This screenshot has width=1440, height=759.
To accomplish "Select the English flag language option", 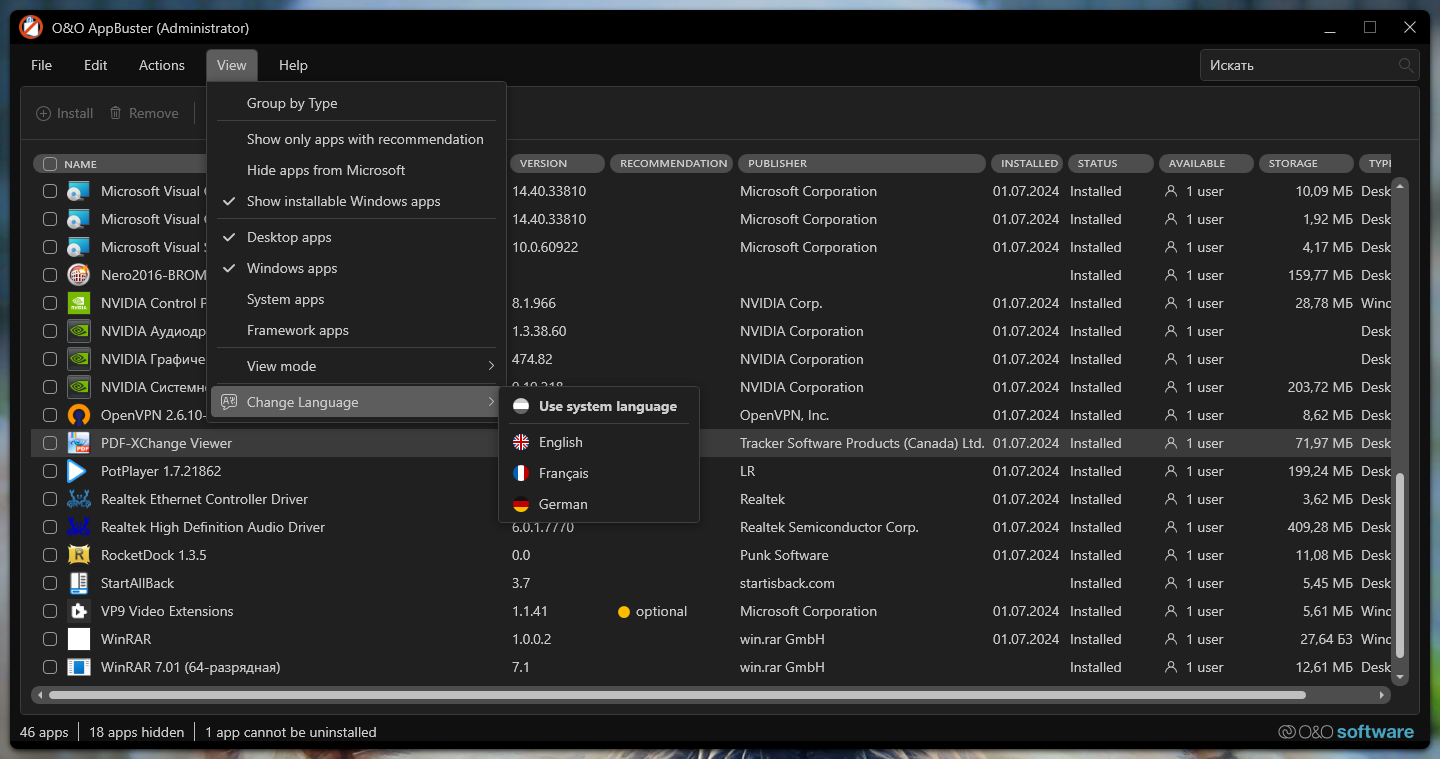I will coord(598,442).
